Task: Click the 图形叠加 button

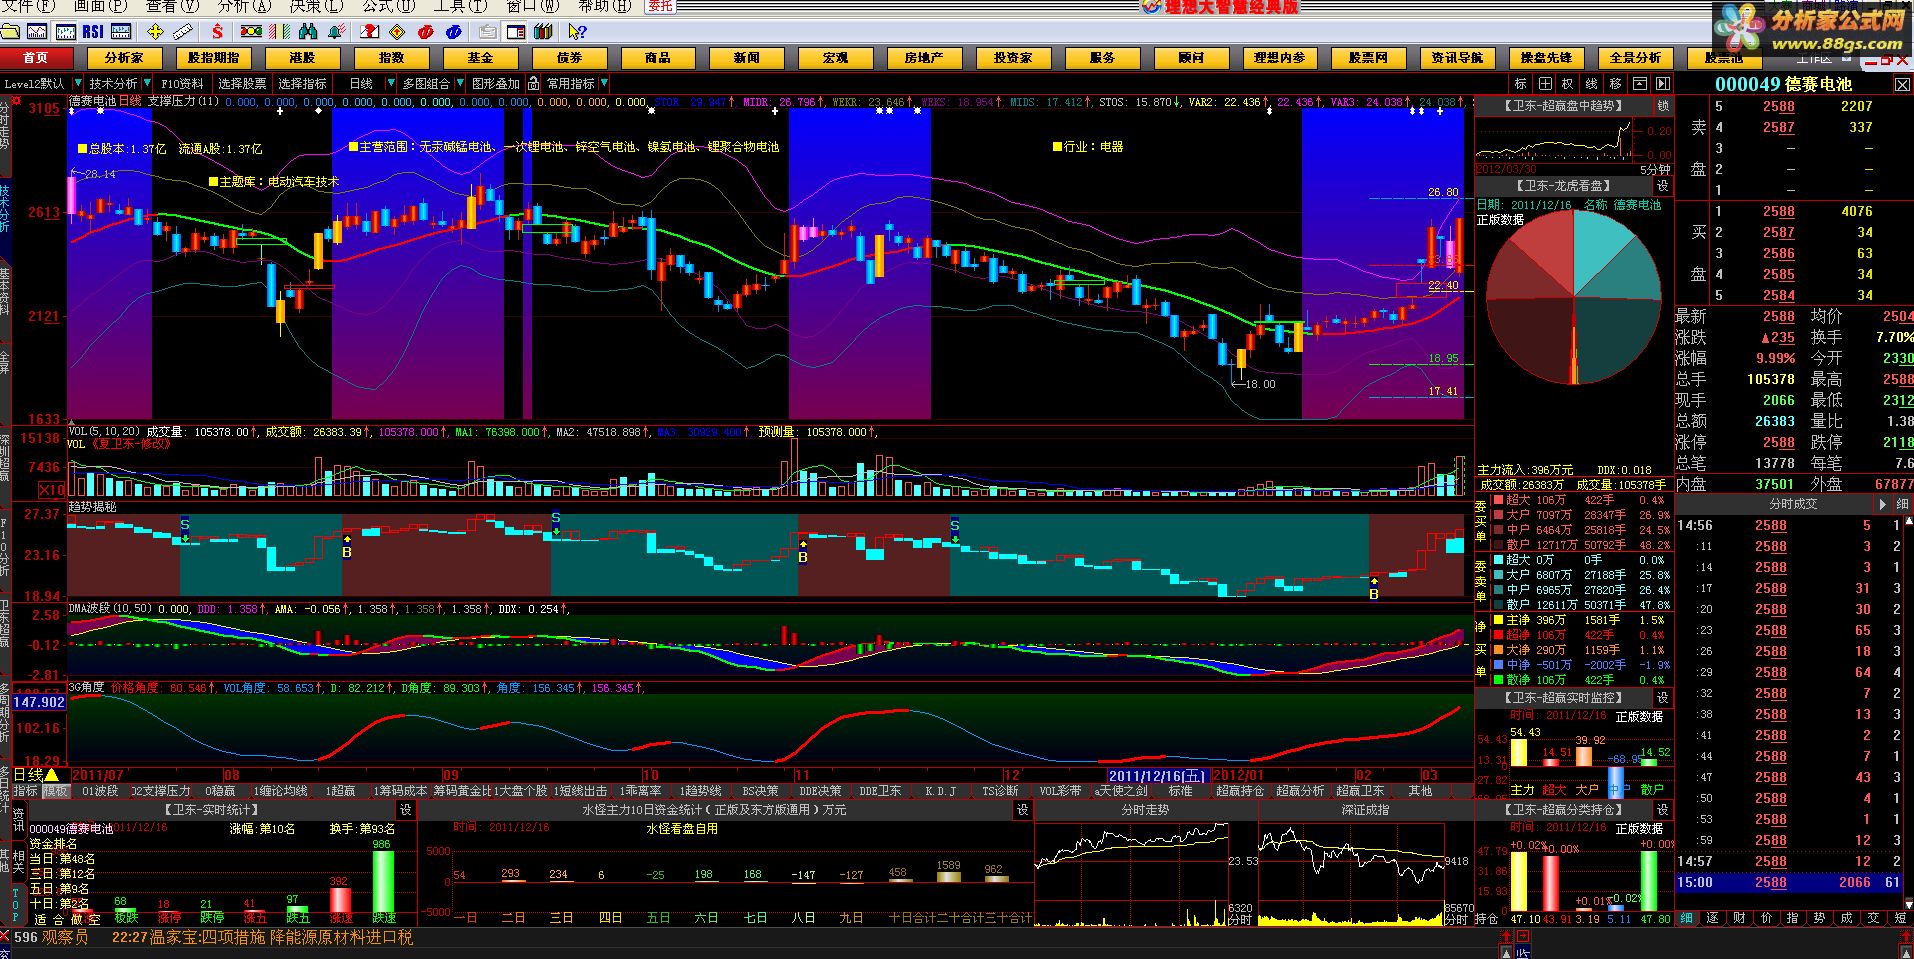Action: coord(496,84)
